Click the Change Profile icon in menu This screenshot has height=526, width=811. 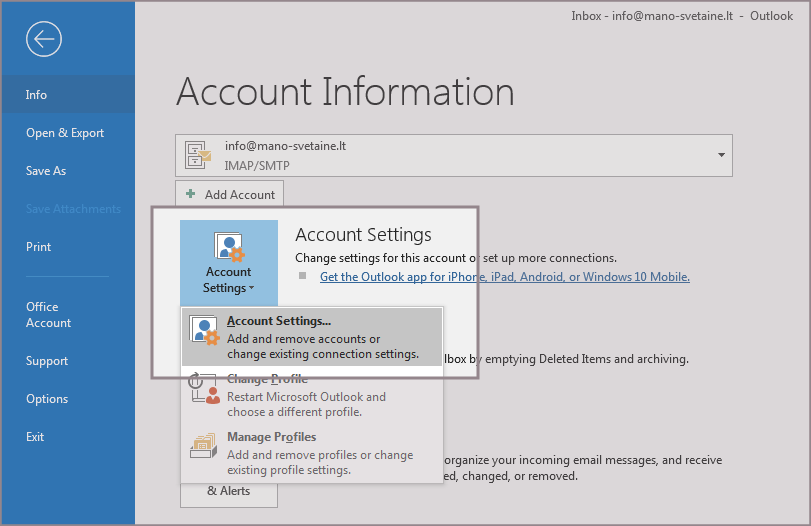204,388
